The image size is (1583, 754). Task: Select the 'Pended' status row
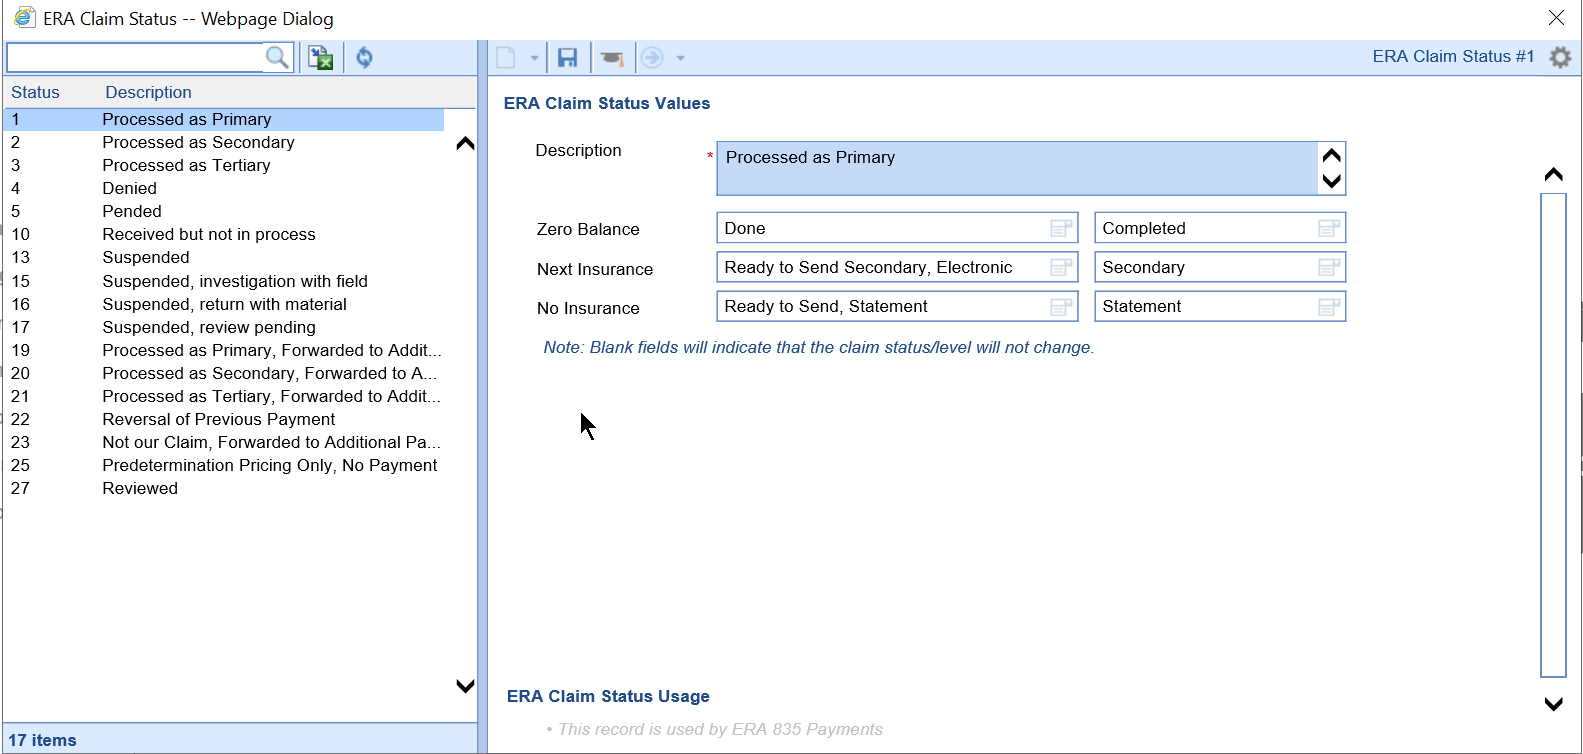224,211
